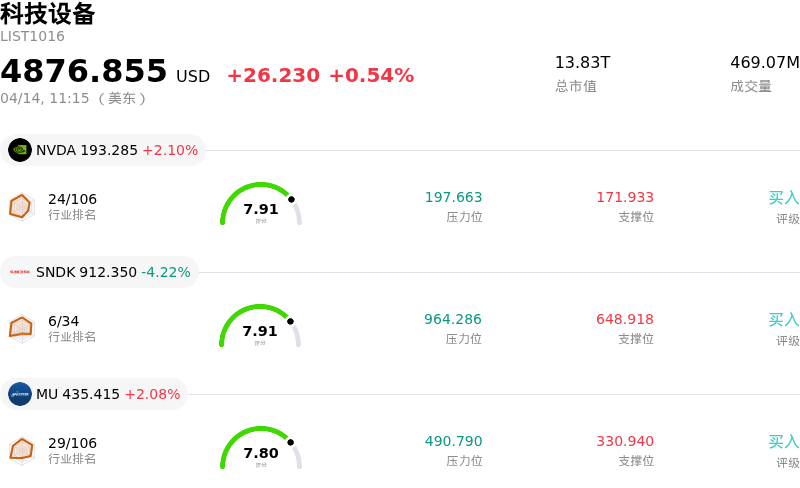Click MU 7.80 score gauge
Image resolution: width=800 pixels, height=488 pixels.
[x=261, y=450]
